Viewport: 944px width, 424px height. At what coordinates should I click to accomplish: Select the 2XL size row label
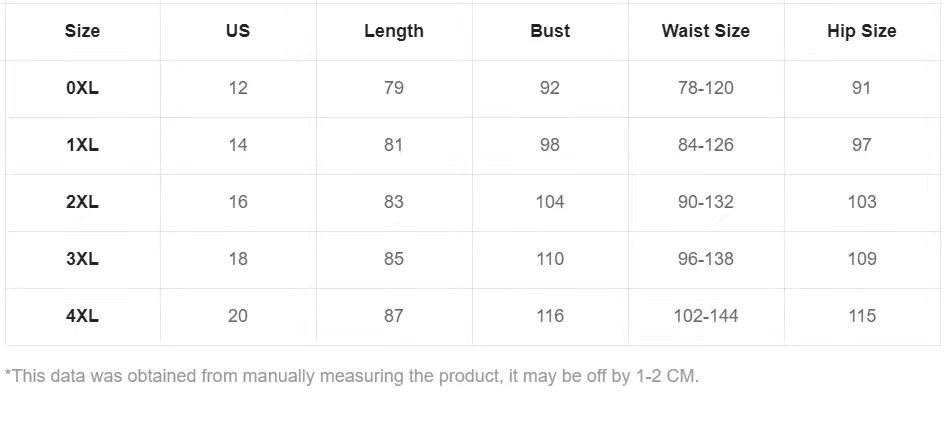click(82, 202)
